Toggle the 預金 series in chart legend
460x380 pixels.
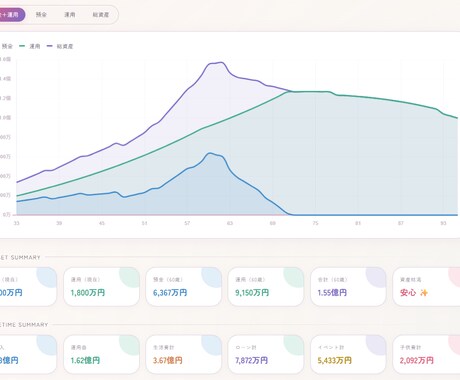click(x=6, y=46)
